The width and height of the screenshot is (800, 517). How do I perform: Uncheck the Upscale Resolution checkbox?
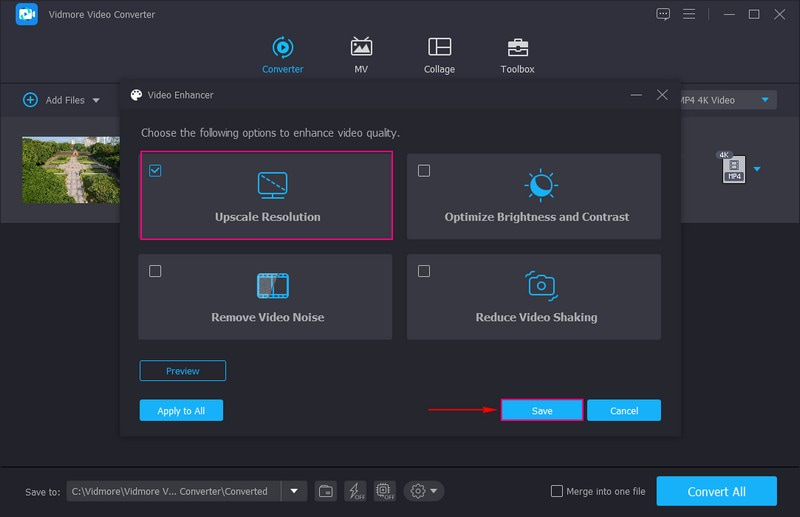click(x=155, y=171)
